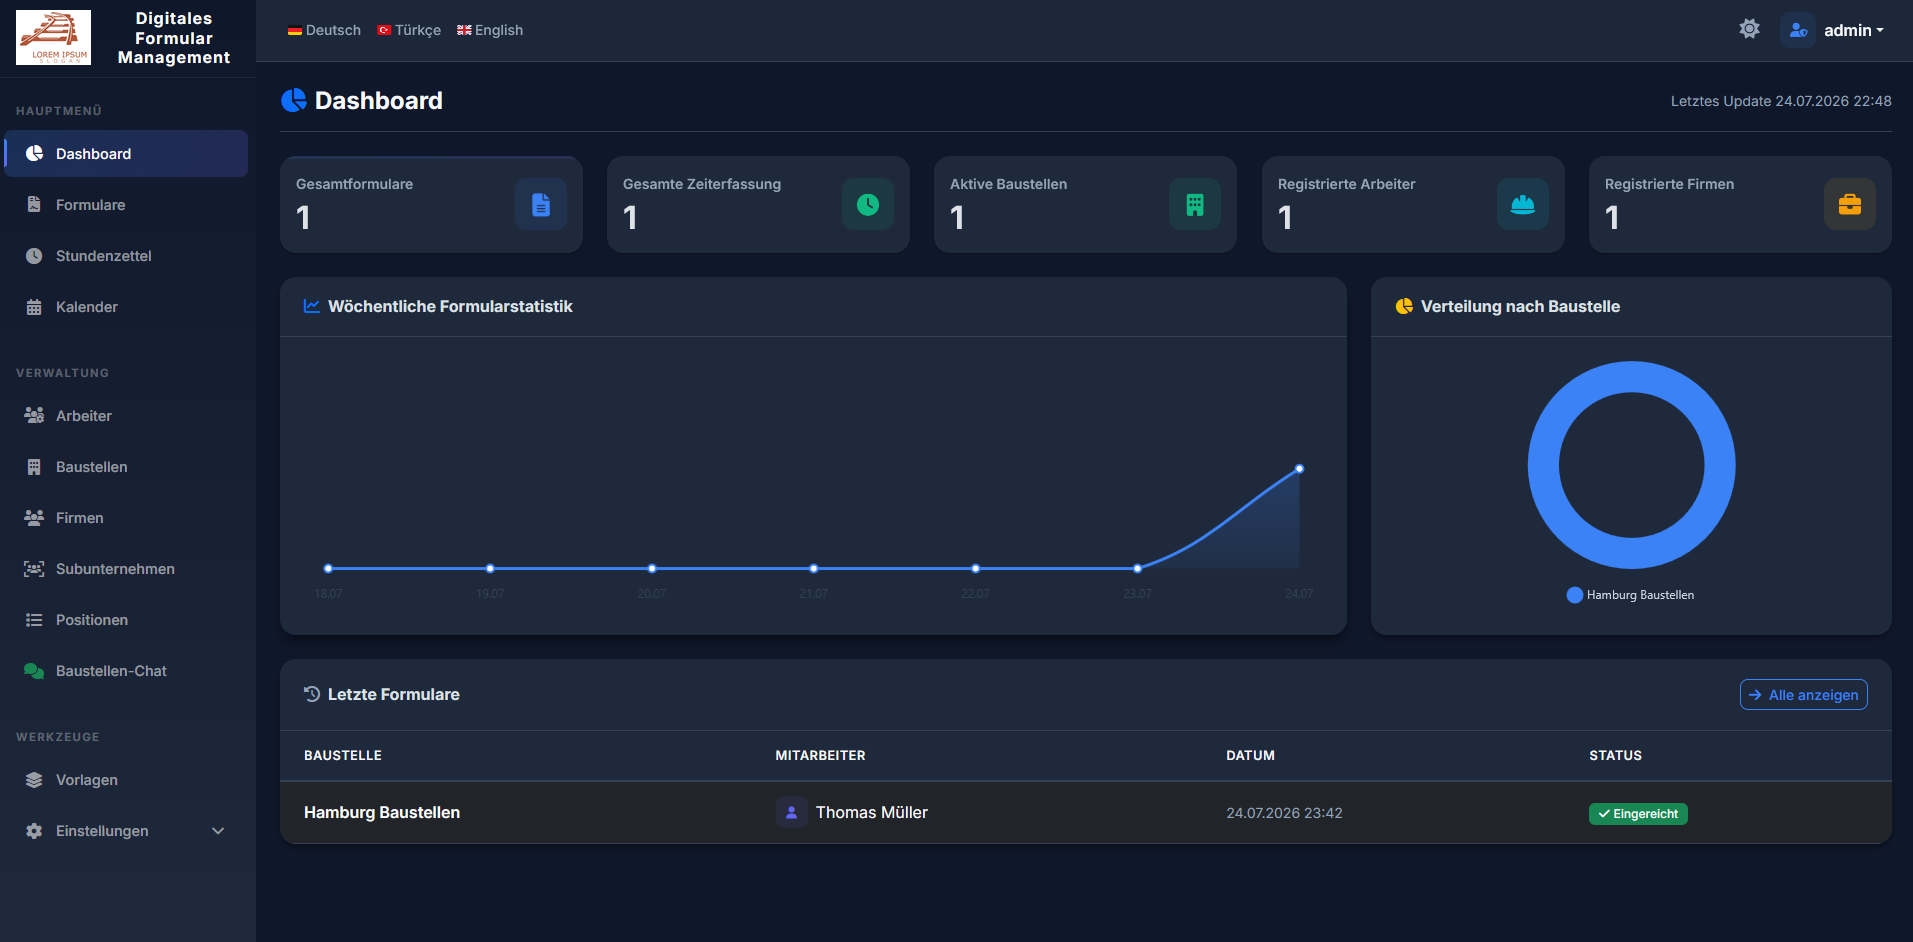Open Arbeiter in the sidebar
Image resolution: width=1913 pixels, height=942 pixels.
click(126, 415)
